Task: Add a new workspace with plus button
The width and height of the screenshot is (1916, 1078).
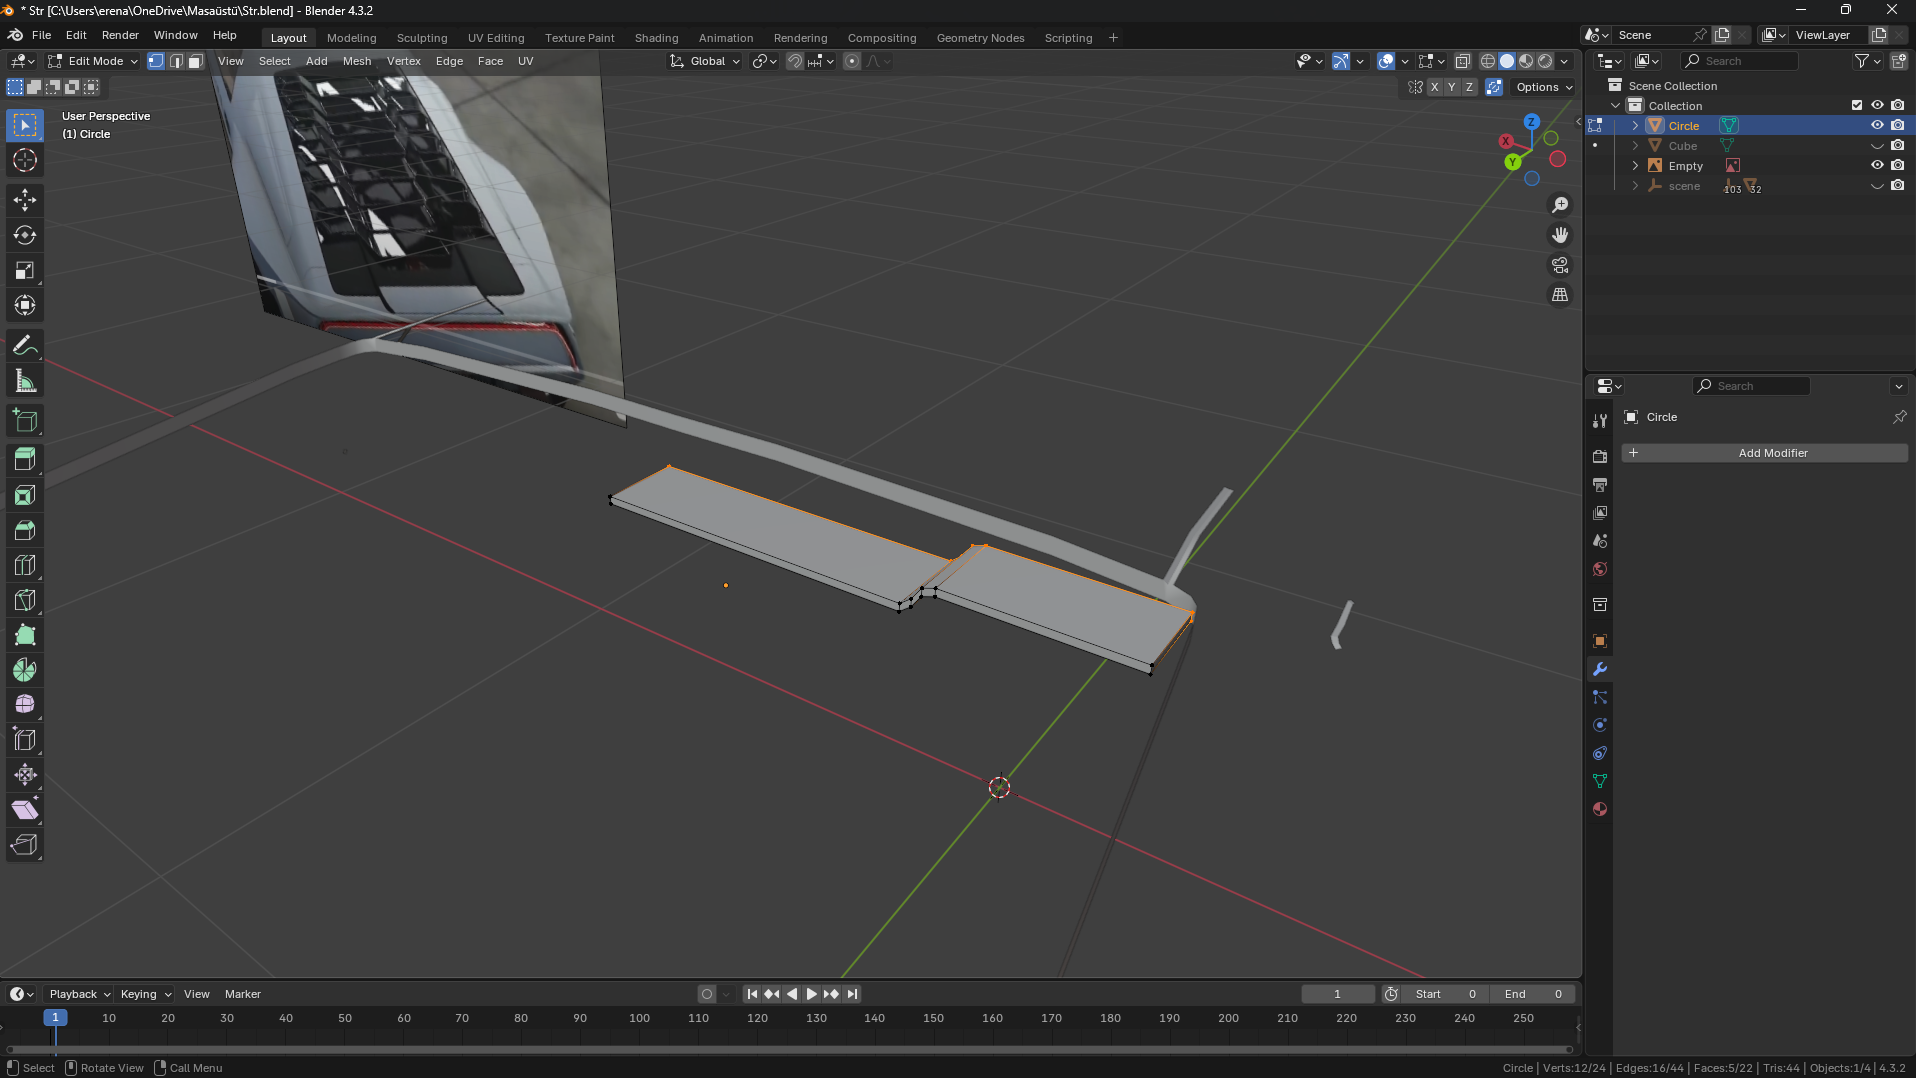Action: 1113,38
